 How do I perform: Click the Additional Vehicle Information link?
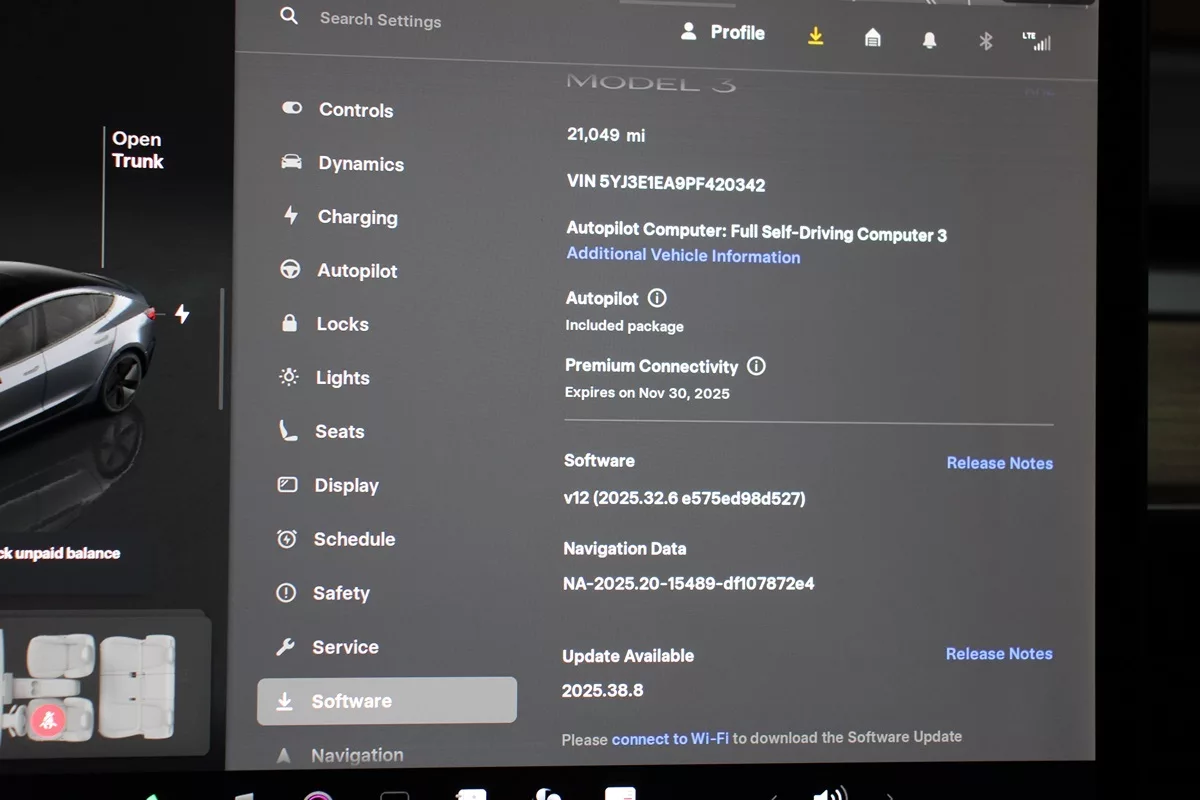coord(683,256)
